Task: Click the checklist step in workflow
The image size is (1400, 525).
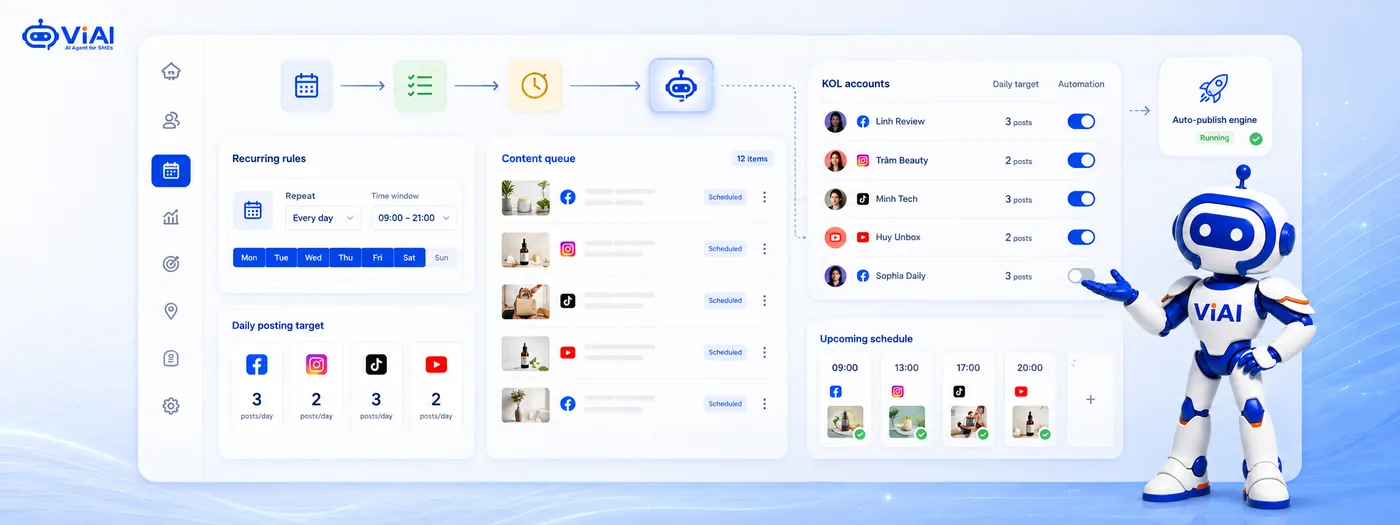Action: [x=420, y=85]
